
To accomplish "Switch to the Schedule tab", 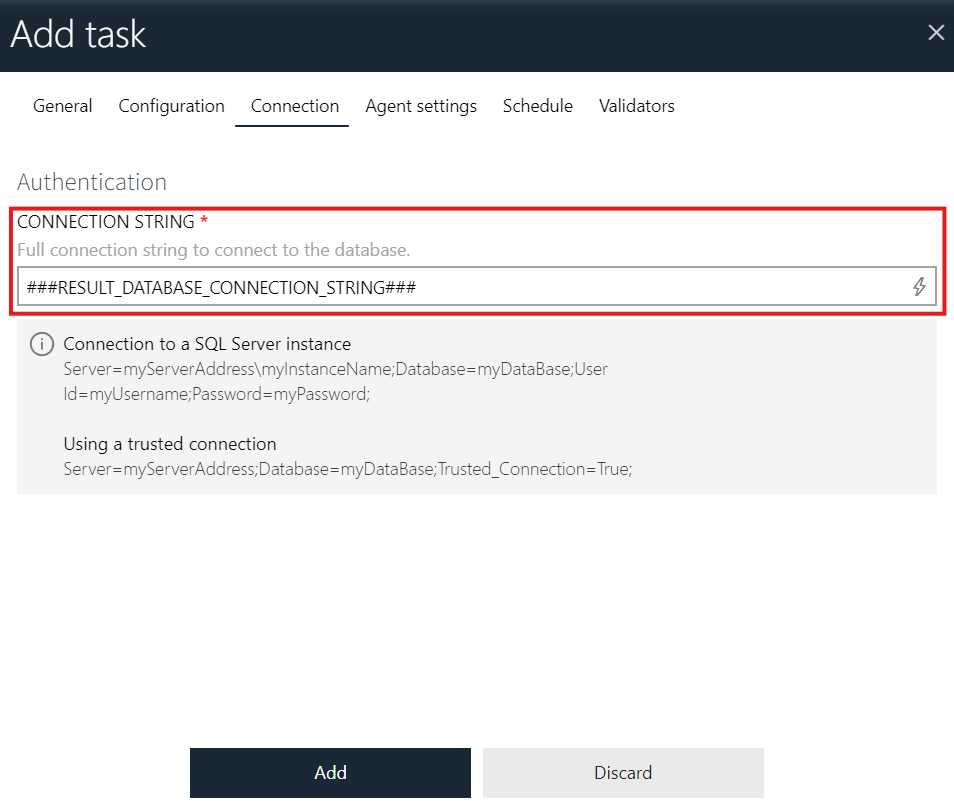I will (537, 106).
